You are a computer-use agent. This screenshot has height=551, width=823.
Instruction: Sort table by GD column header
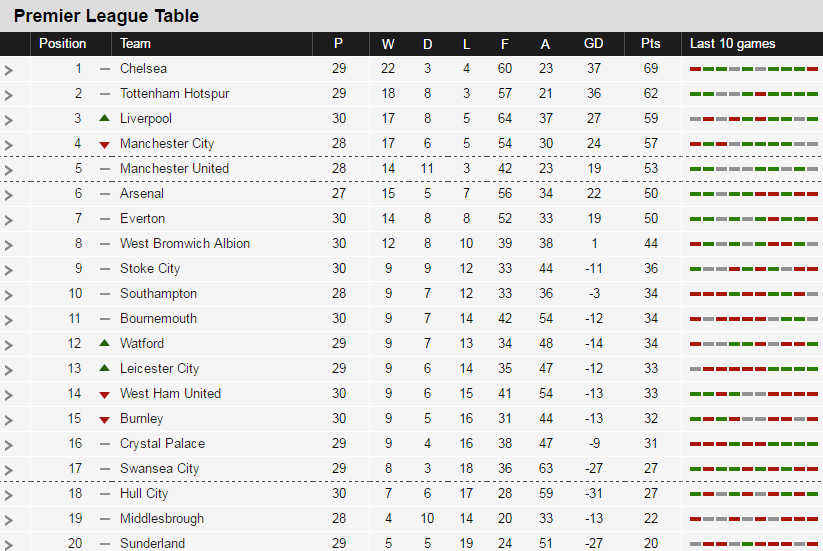(594, 44)
